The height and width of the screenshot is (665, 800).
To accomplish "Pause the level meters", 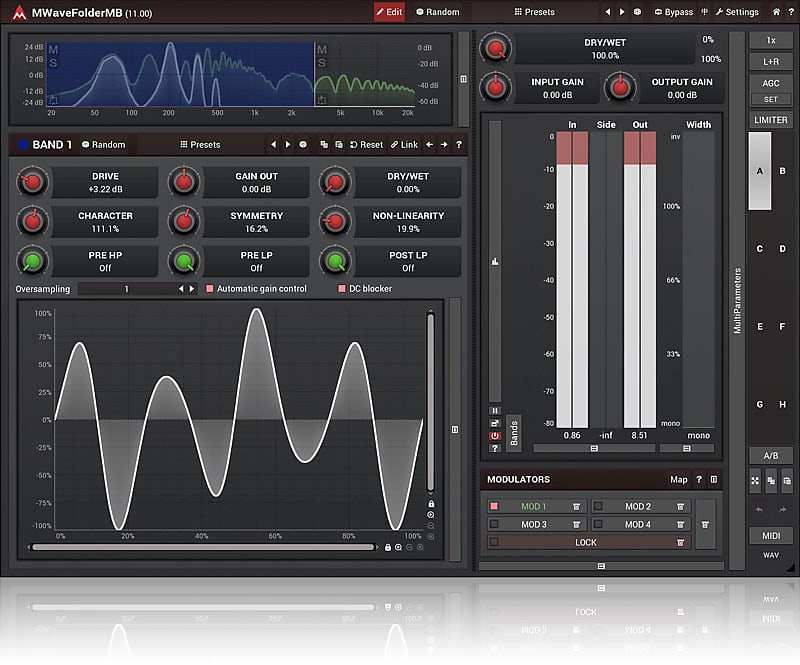I will (x=494, y=410).
